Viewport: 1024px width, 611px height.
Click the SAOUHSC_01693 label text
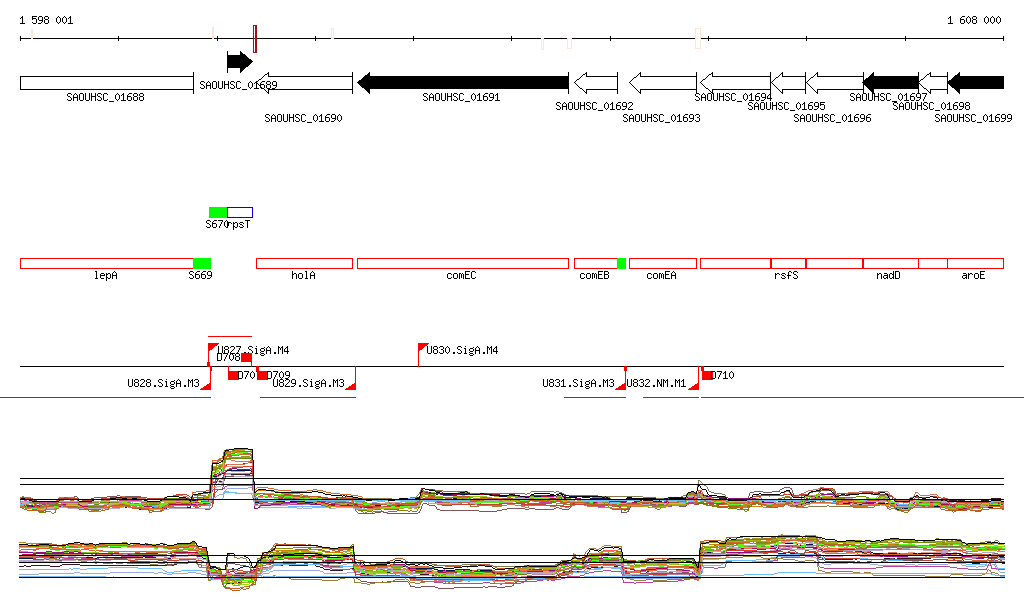point(662,118)
